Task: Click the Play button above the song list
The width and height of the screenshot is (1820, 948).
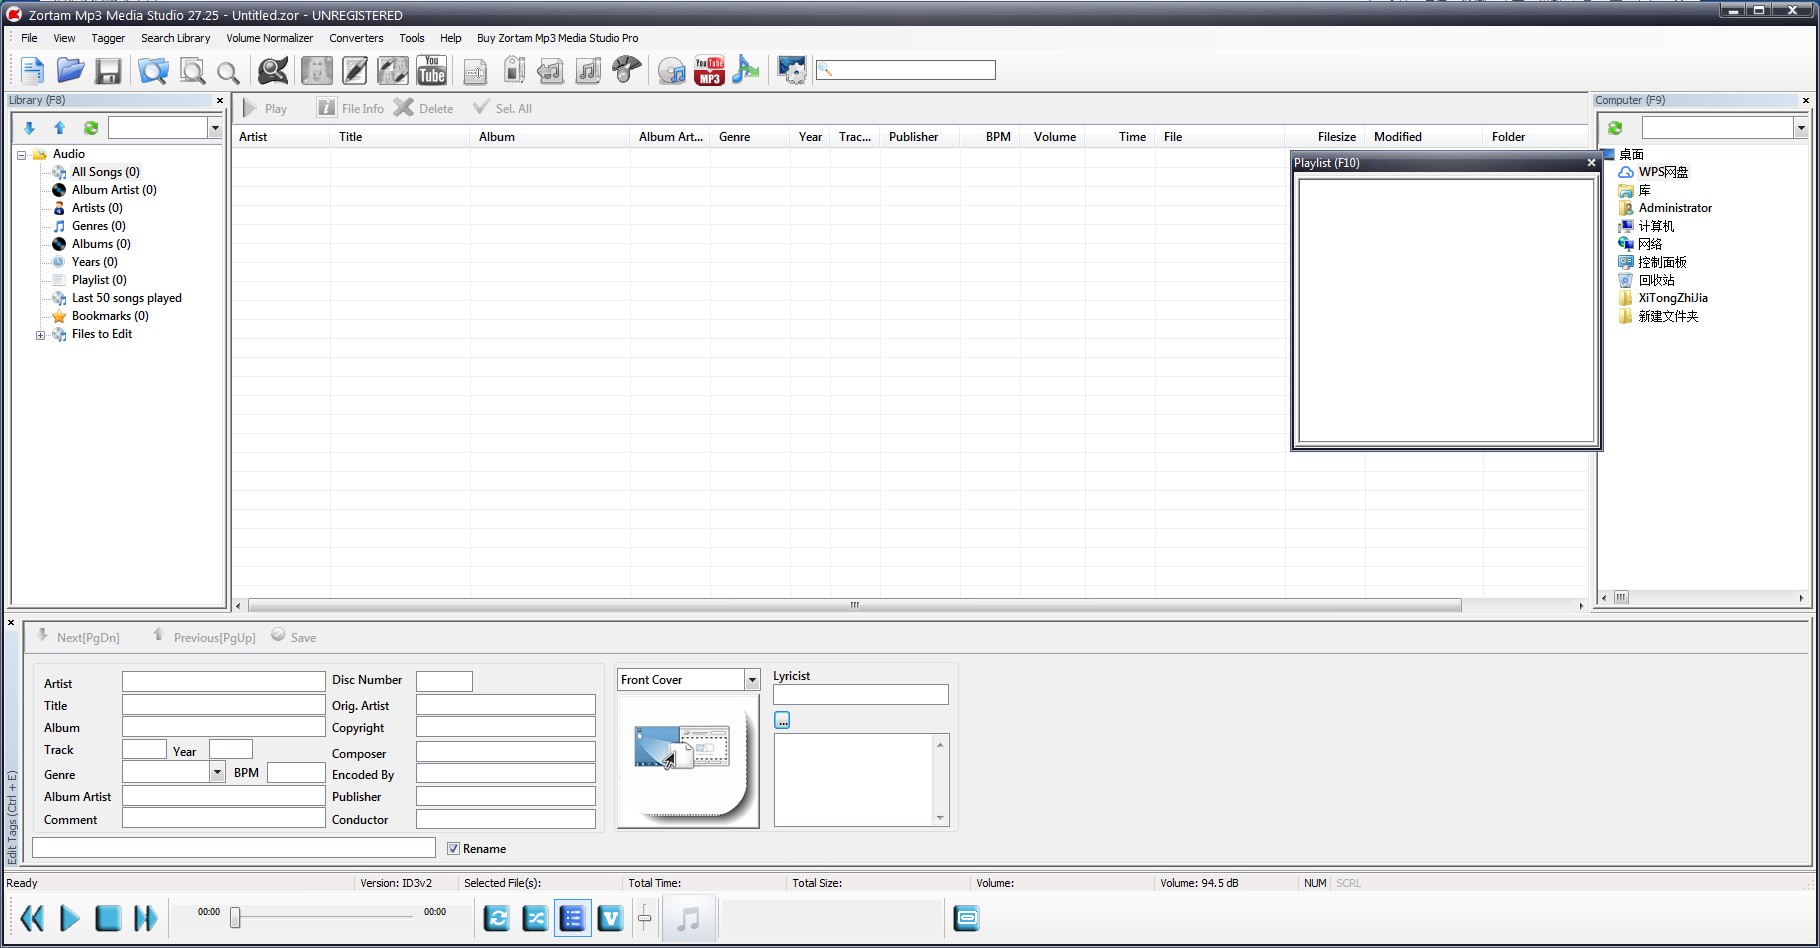Action: point(265,108)
